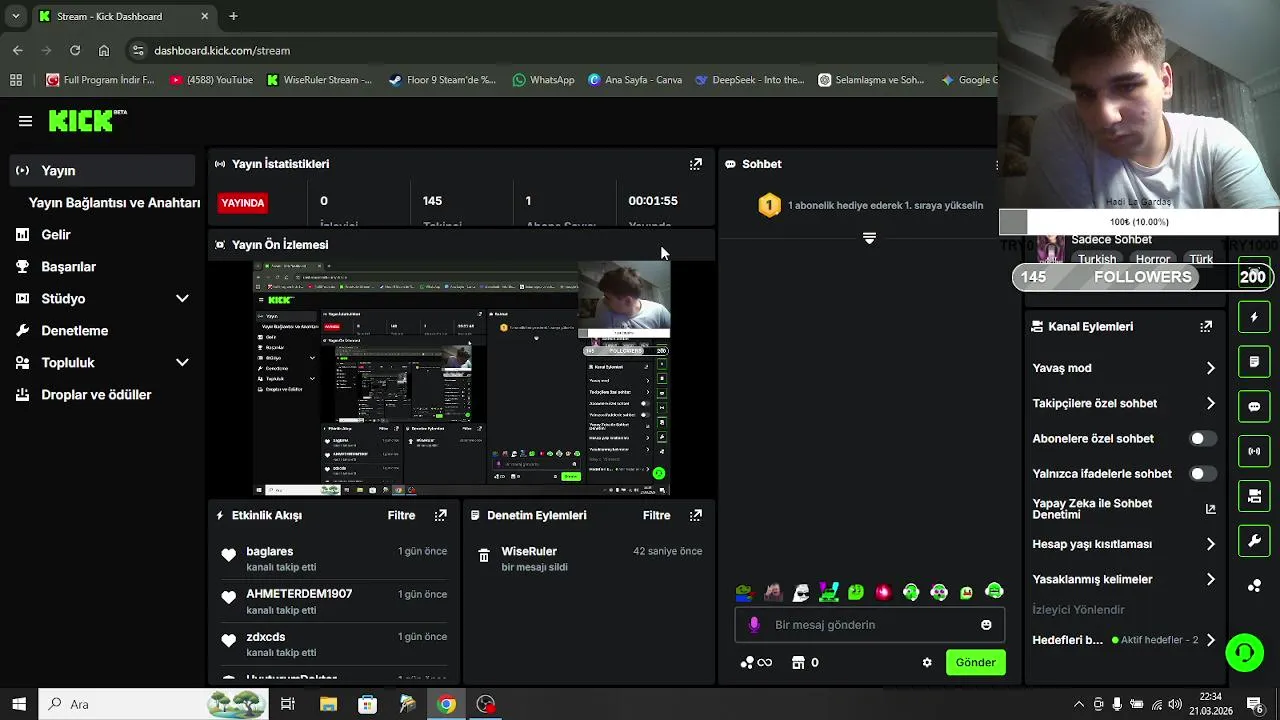
Task: Click the Bir mesaj gönderin chat input
Action: pos(868,625)
